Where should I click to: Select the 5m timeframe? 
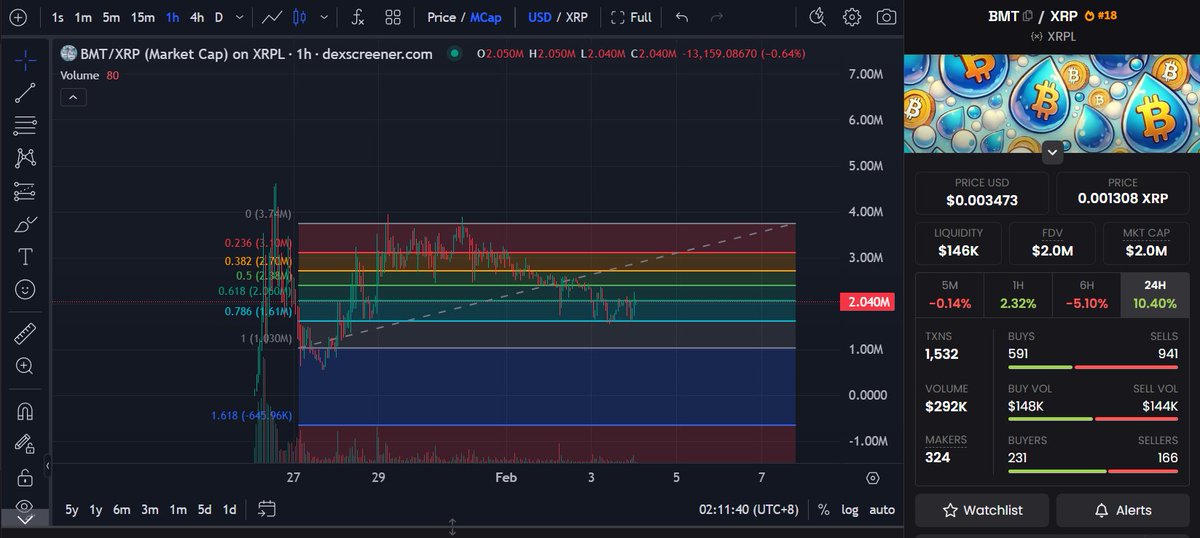[112, 17]
